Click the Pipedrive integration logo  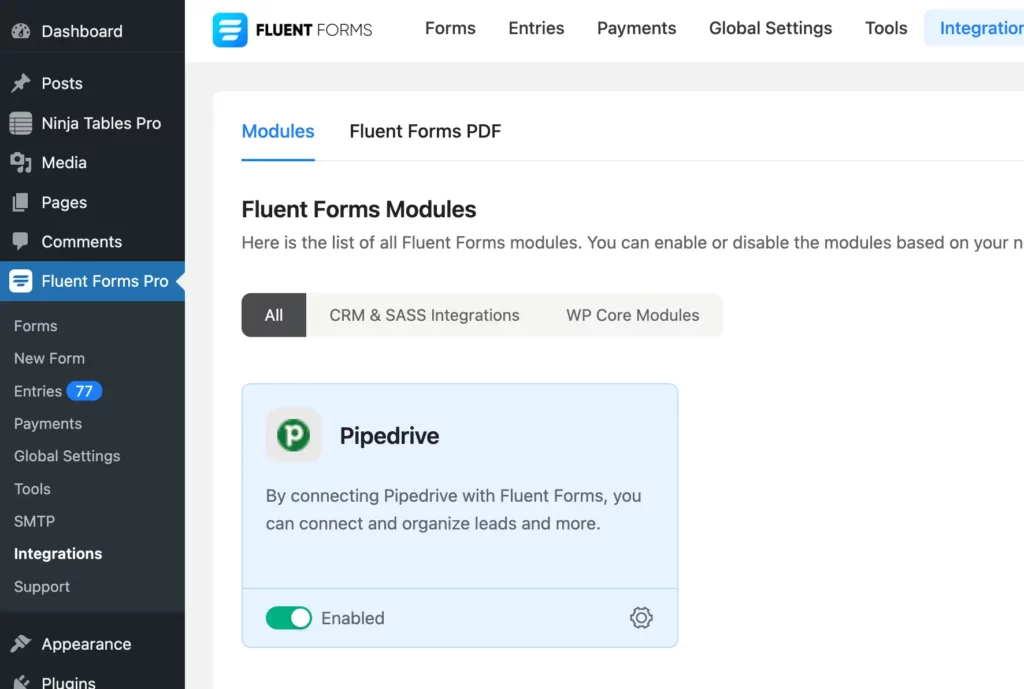point(293,435)
